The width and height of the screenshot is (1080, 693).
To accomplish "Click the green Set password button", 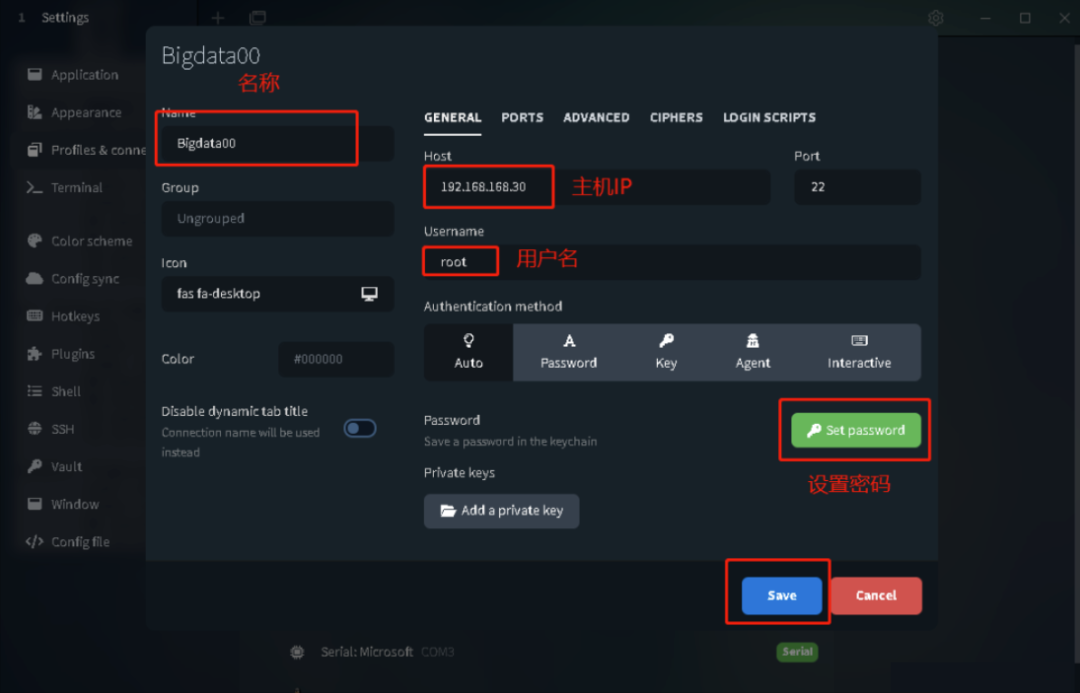I will tap(855, 431).
